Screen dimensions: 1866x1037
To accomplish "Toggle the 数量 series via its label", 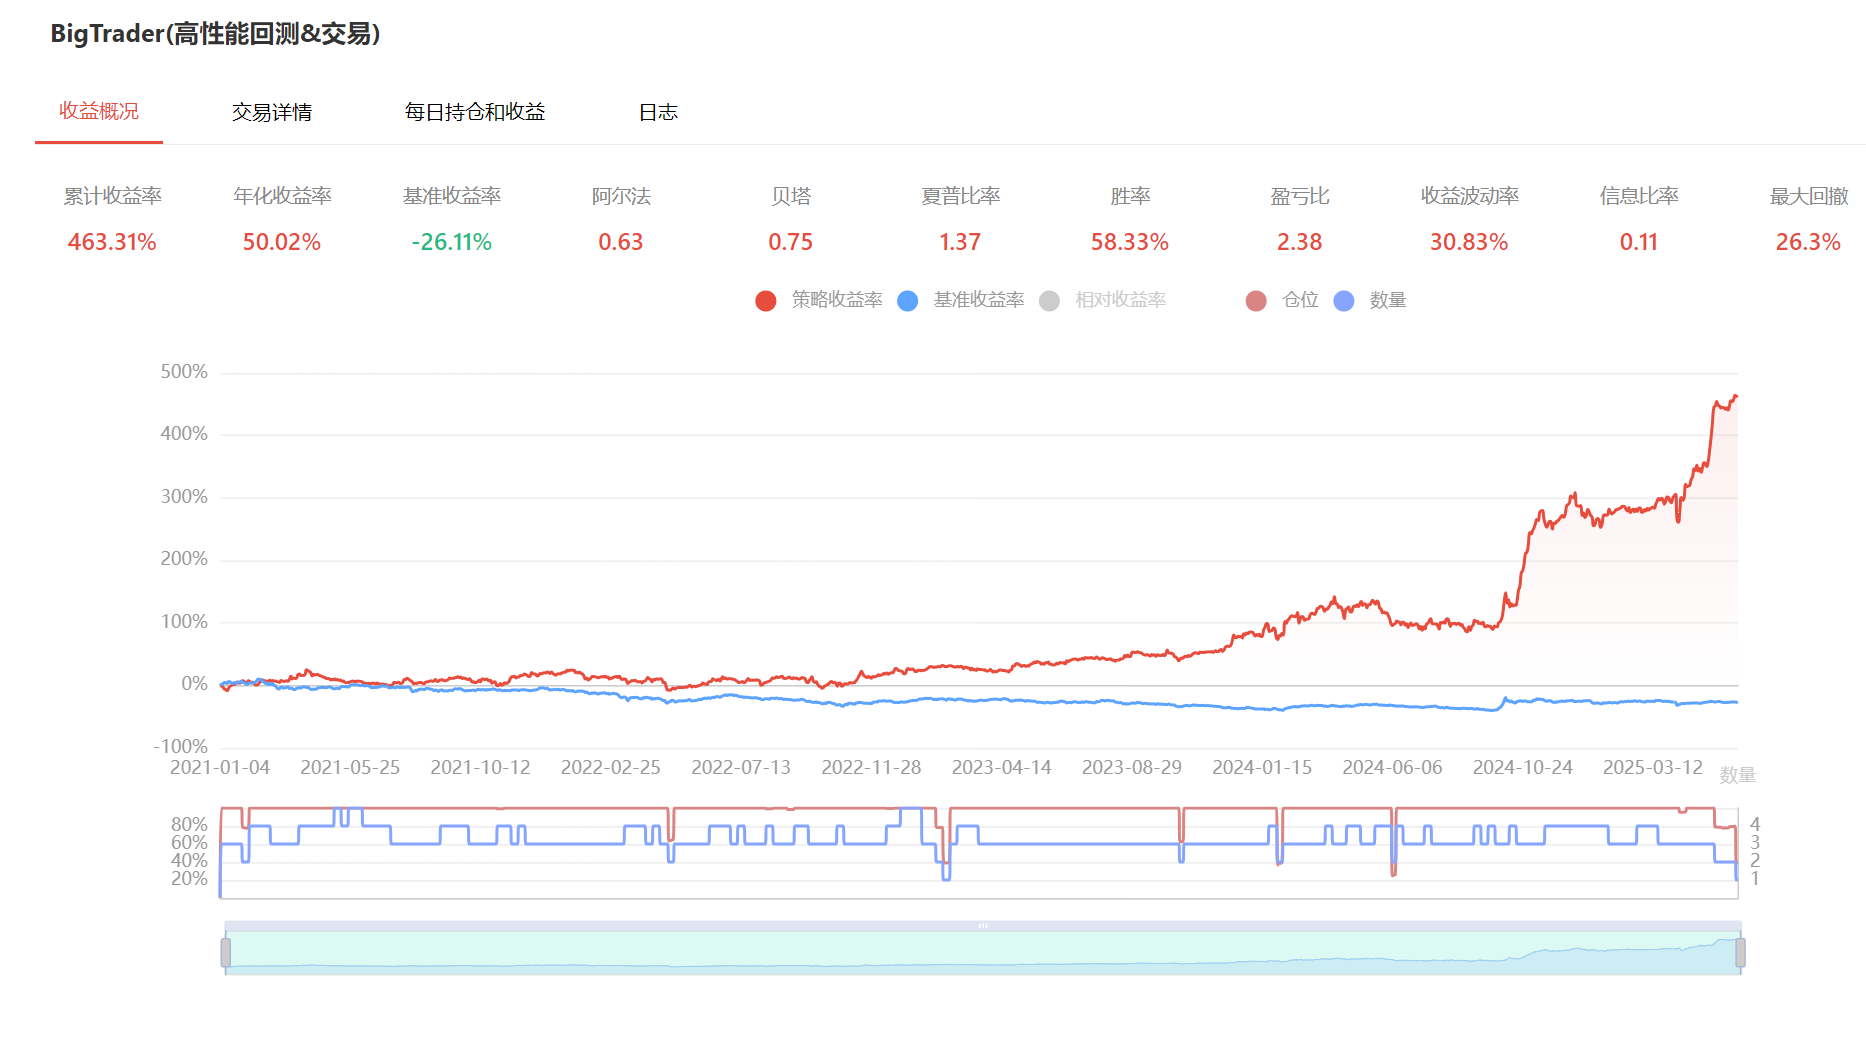I will [x=1388, y=300].
